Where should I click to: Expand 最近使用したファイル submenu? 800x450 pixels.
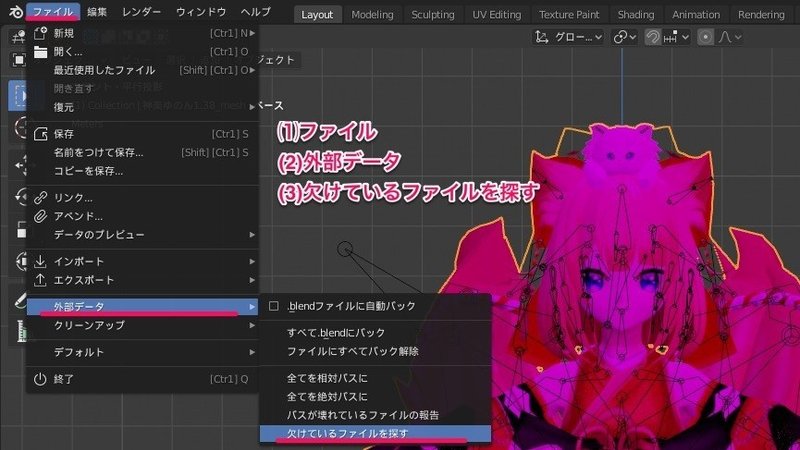point(142,70)
